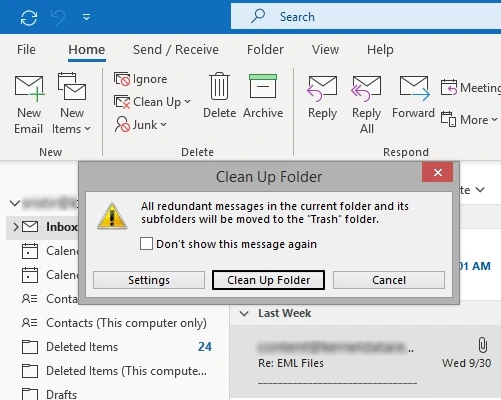This screenshot has height=400, width=501.
Task: Open Deleted Items (This computer only) folder
Action: point(114,371)
